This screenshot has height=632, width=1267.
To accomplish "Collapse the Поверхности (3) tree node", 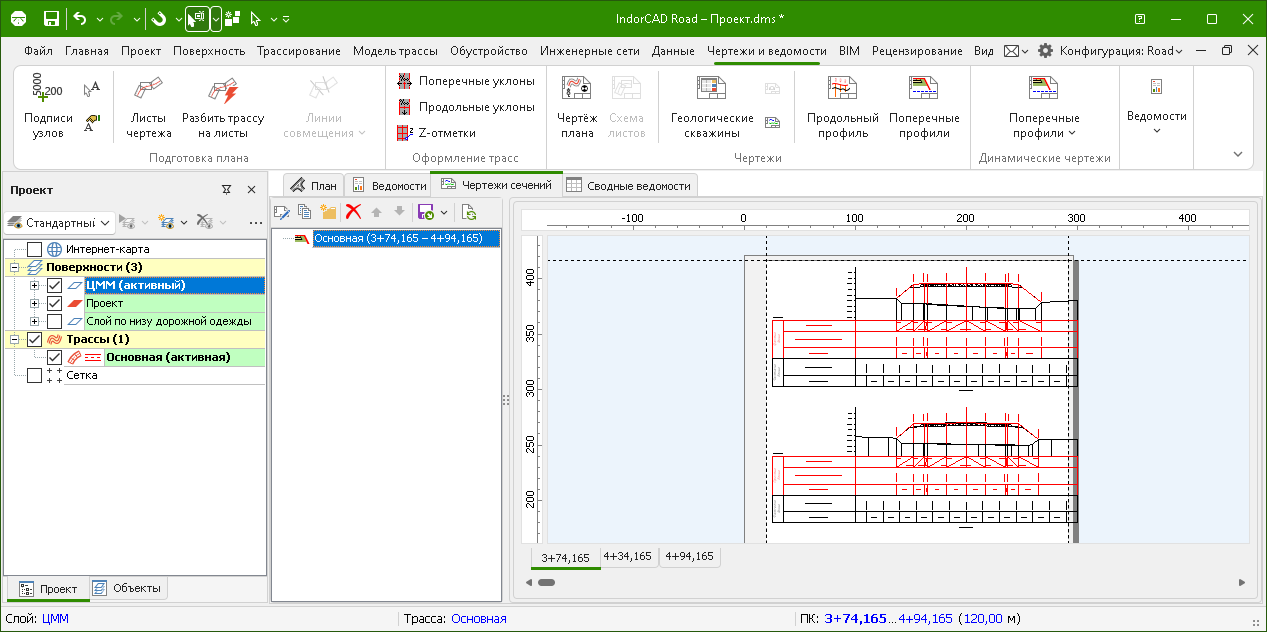I will coord(14,268).
